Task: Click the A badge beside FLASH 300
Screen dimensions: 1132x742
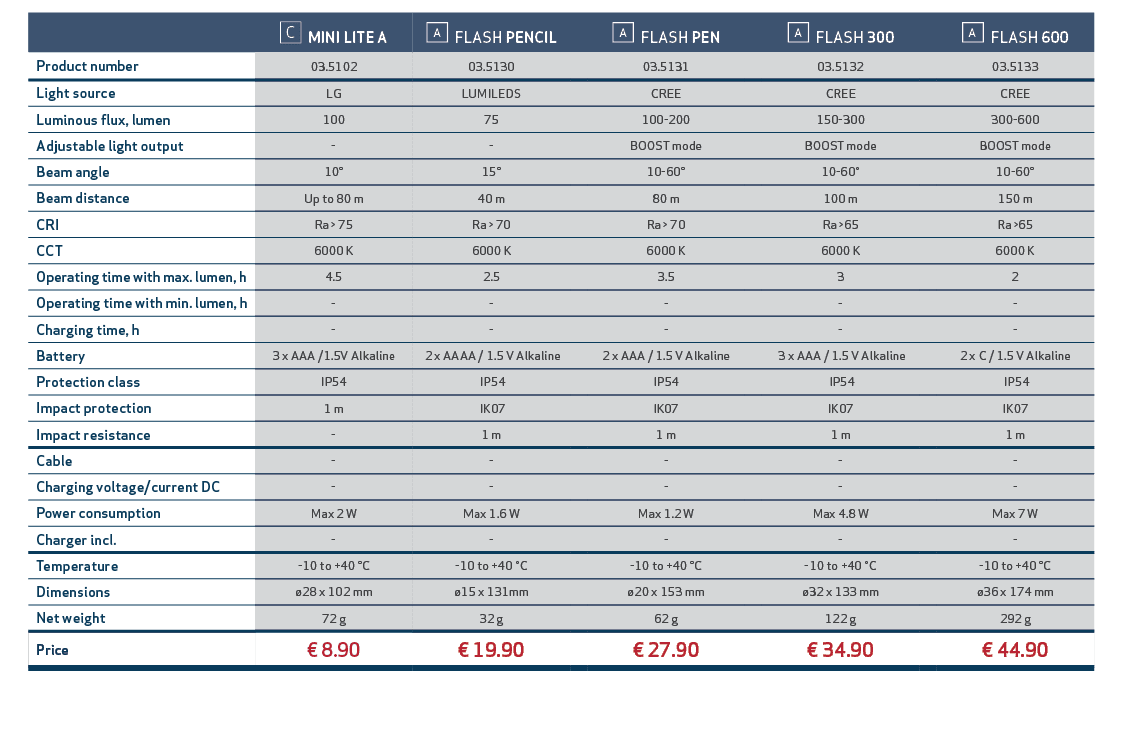Action: coord(797,33)
